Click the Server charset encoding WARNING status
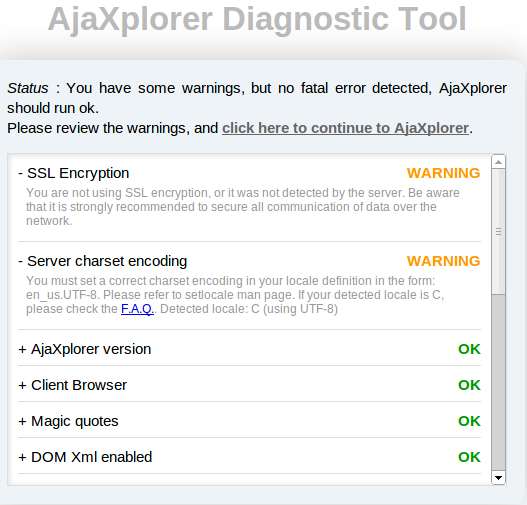 click(x=443, y=261)
